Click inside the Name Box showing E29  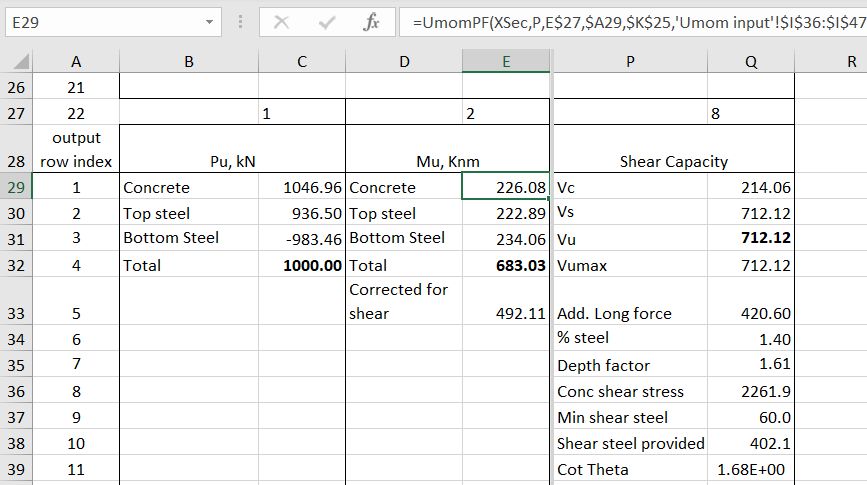(100, 21)
